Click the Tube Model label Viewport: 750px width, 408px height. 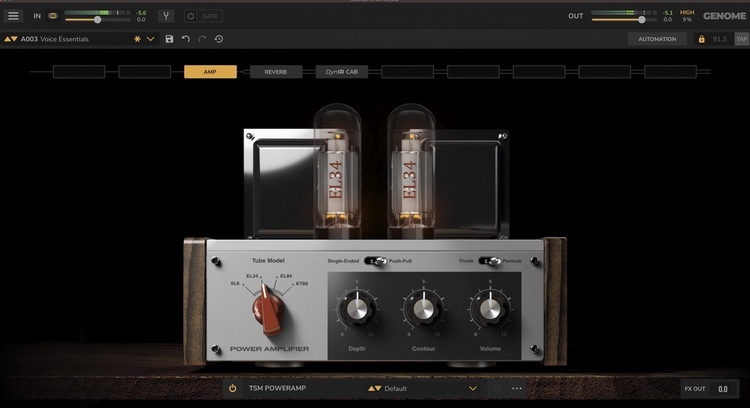[x=268, y=261]
